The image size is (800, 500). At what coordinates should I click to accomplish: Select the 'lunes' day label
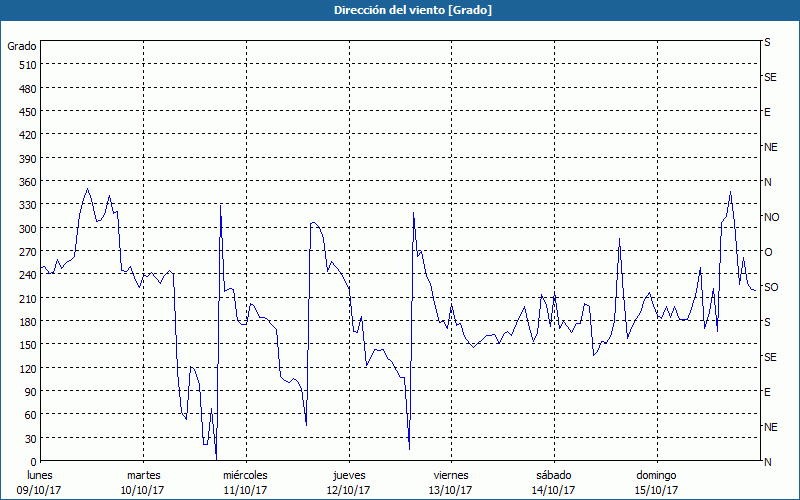pyautogui.click(x=40, y=475)
